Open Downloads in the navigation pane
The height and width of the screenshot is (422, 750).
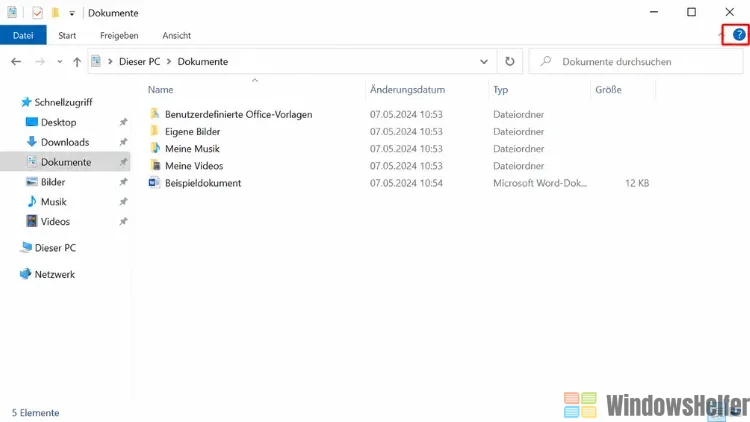(65, 142)
